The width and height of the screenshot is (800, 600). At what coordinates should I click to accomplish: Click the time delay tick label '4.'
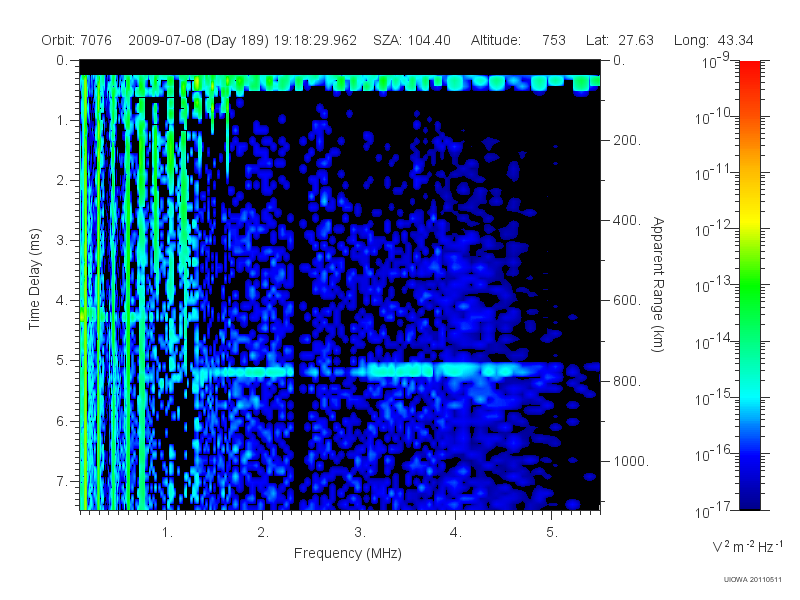[x=62, y=301]
